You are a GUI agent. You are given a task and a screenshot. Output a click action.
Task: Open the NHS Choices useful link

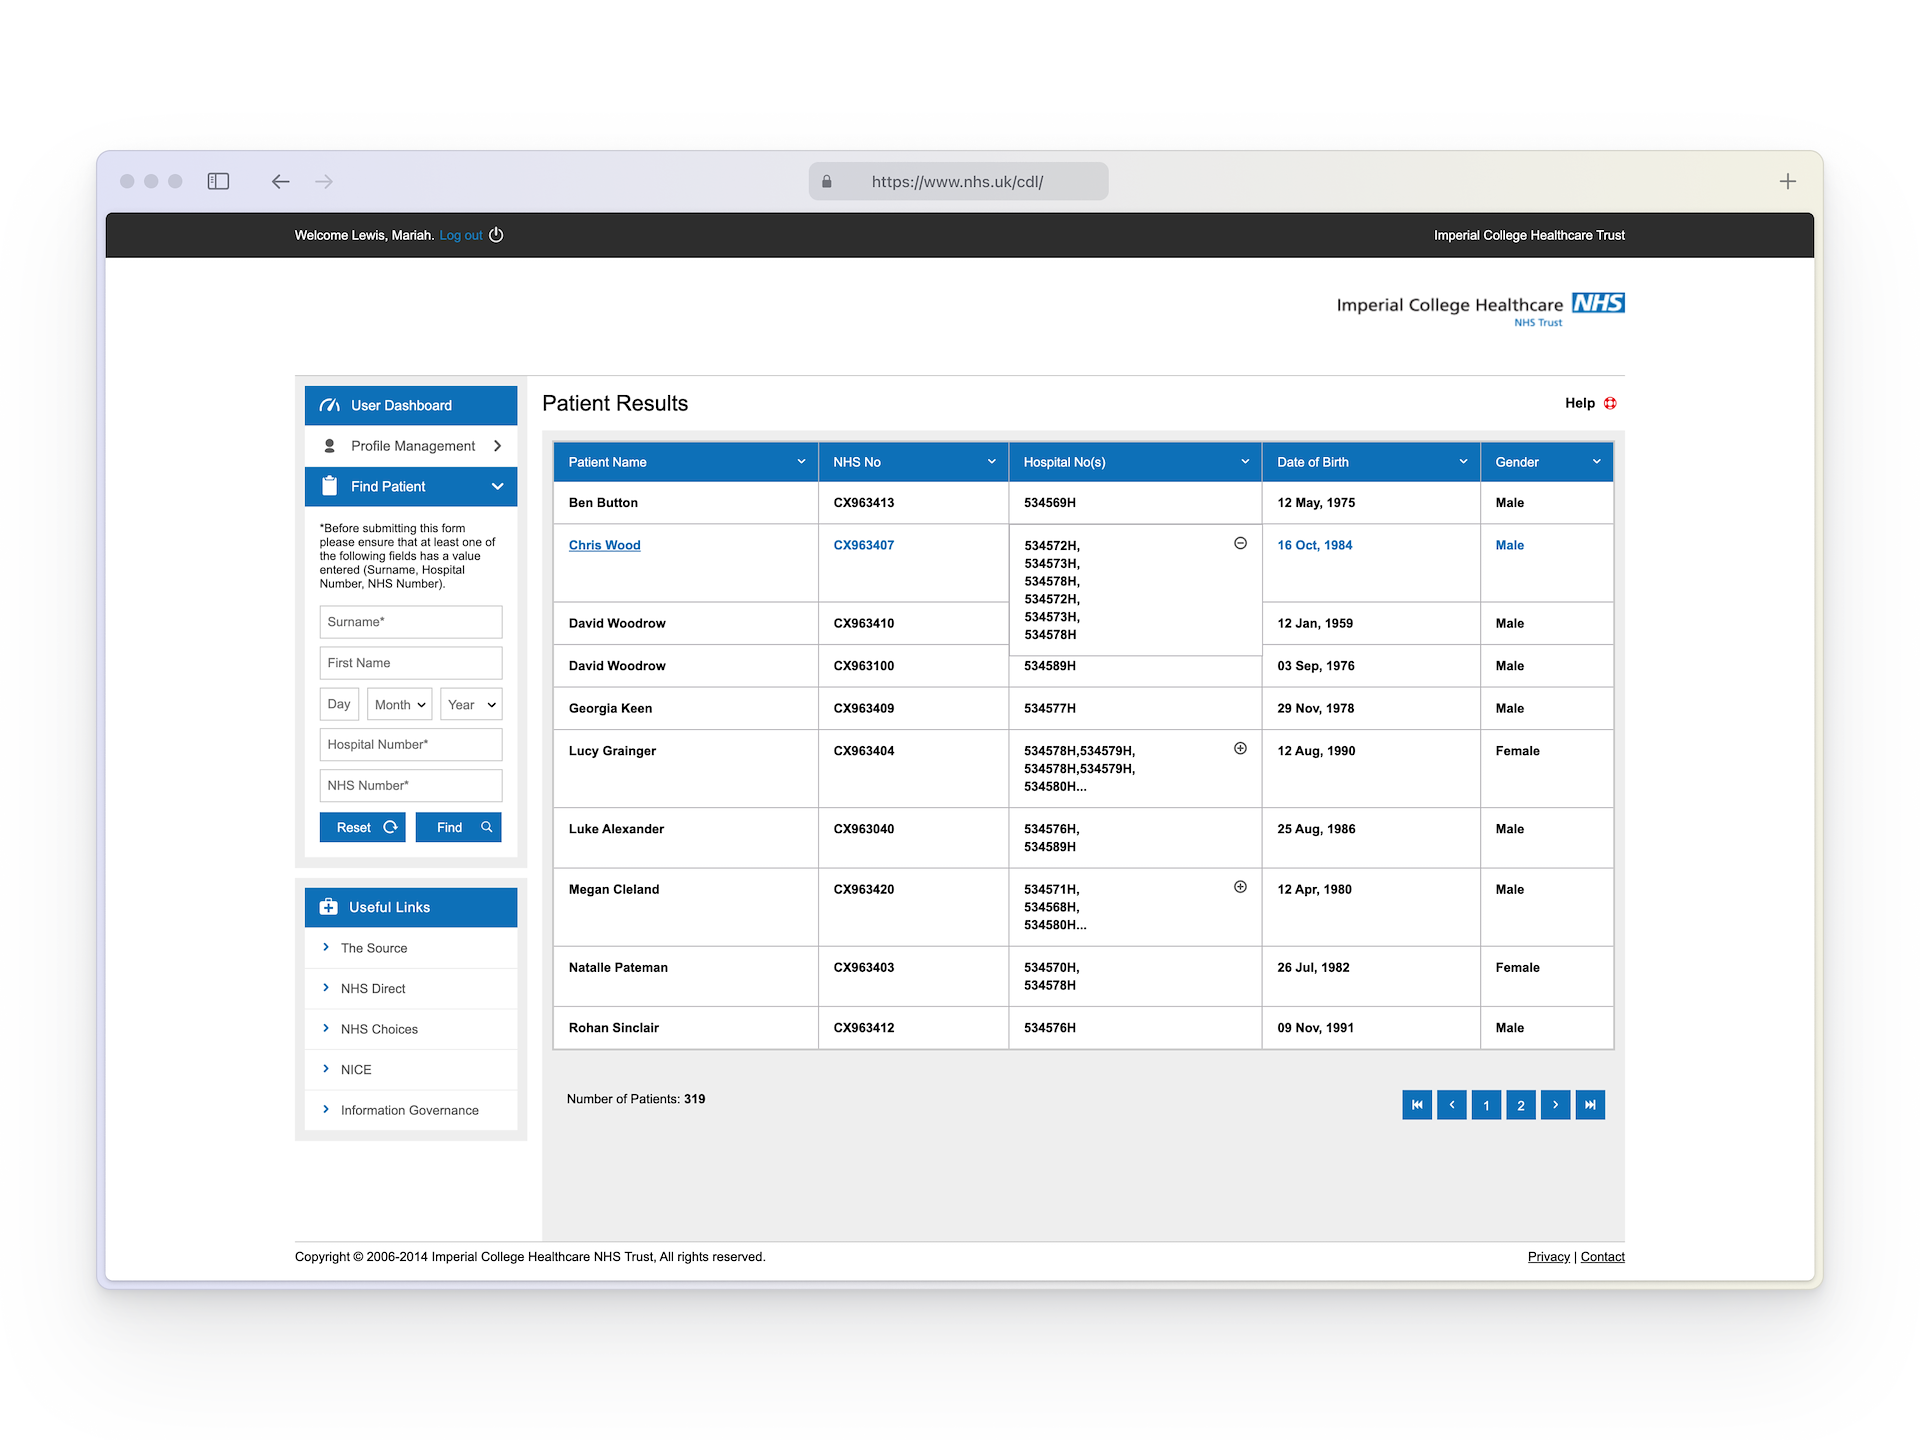(379, 1029)
